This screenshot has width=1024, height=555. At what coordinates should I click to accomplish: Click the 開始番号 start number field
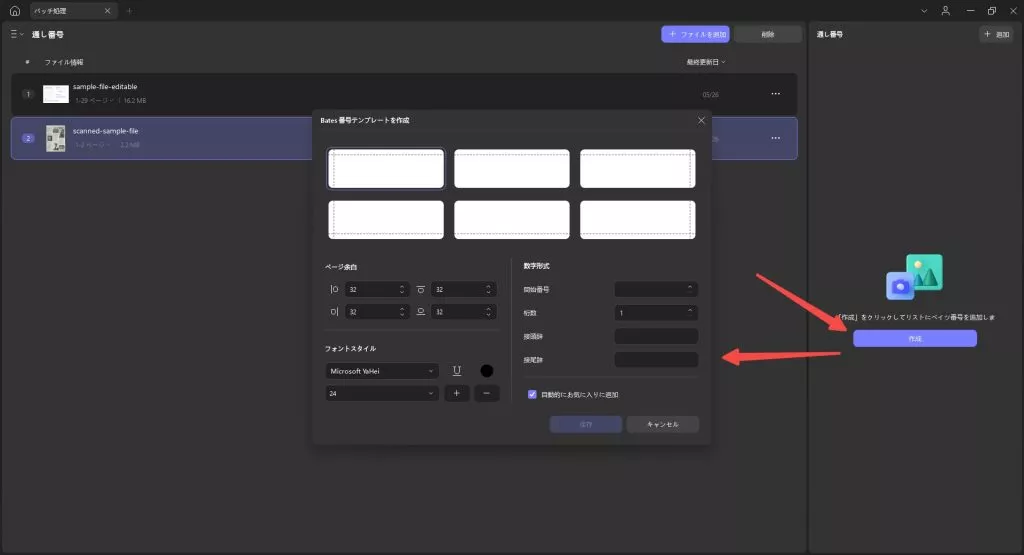click(x=656, y=289)
